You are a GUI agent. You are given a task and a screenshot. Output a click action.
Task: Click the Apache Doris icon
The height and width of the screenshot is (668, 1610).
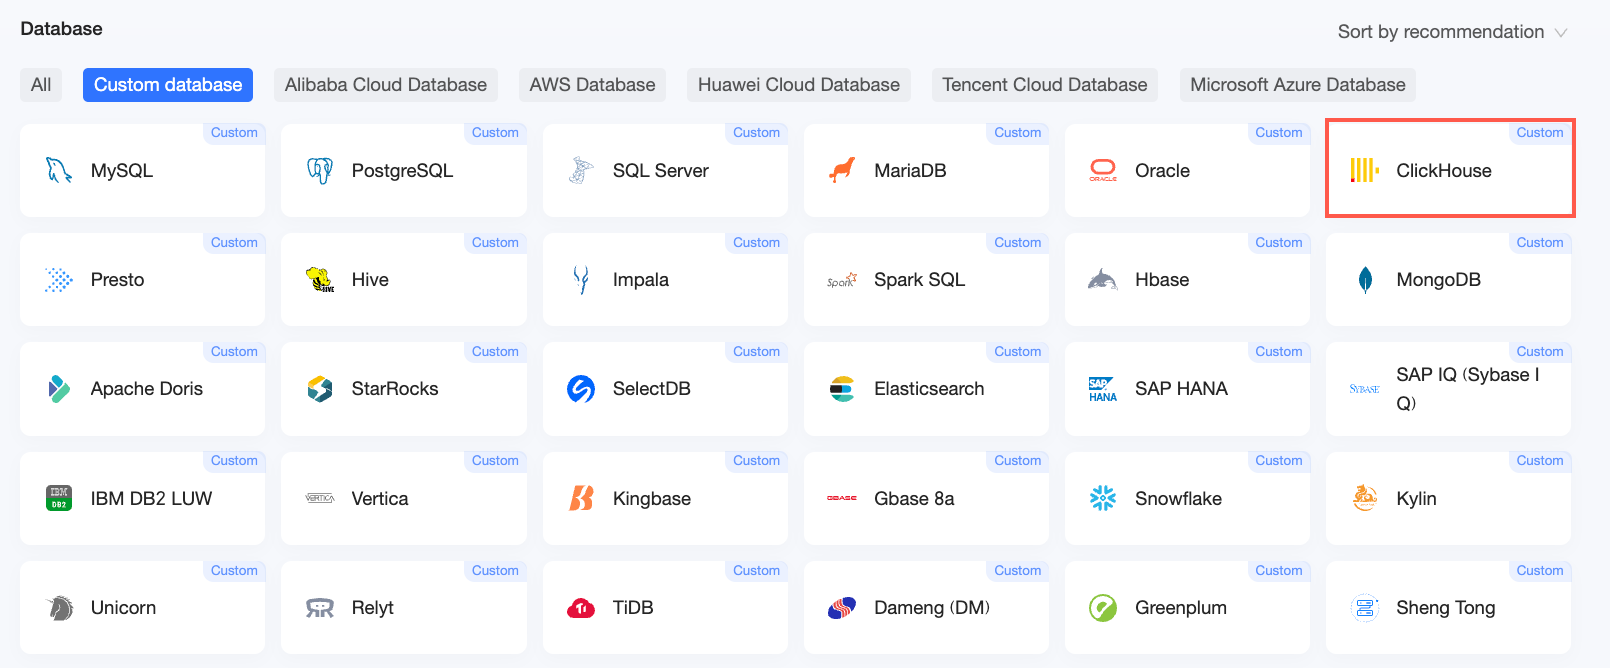click(59, 389)
